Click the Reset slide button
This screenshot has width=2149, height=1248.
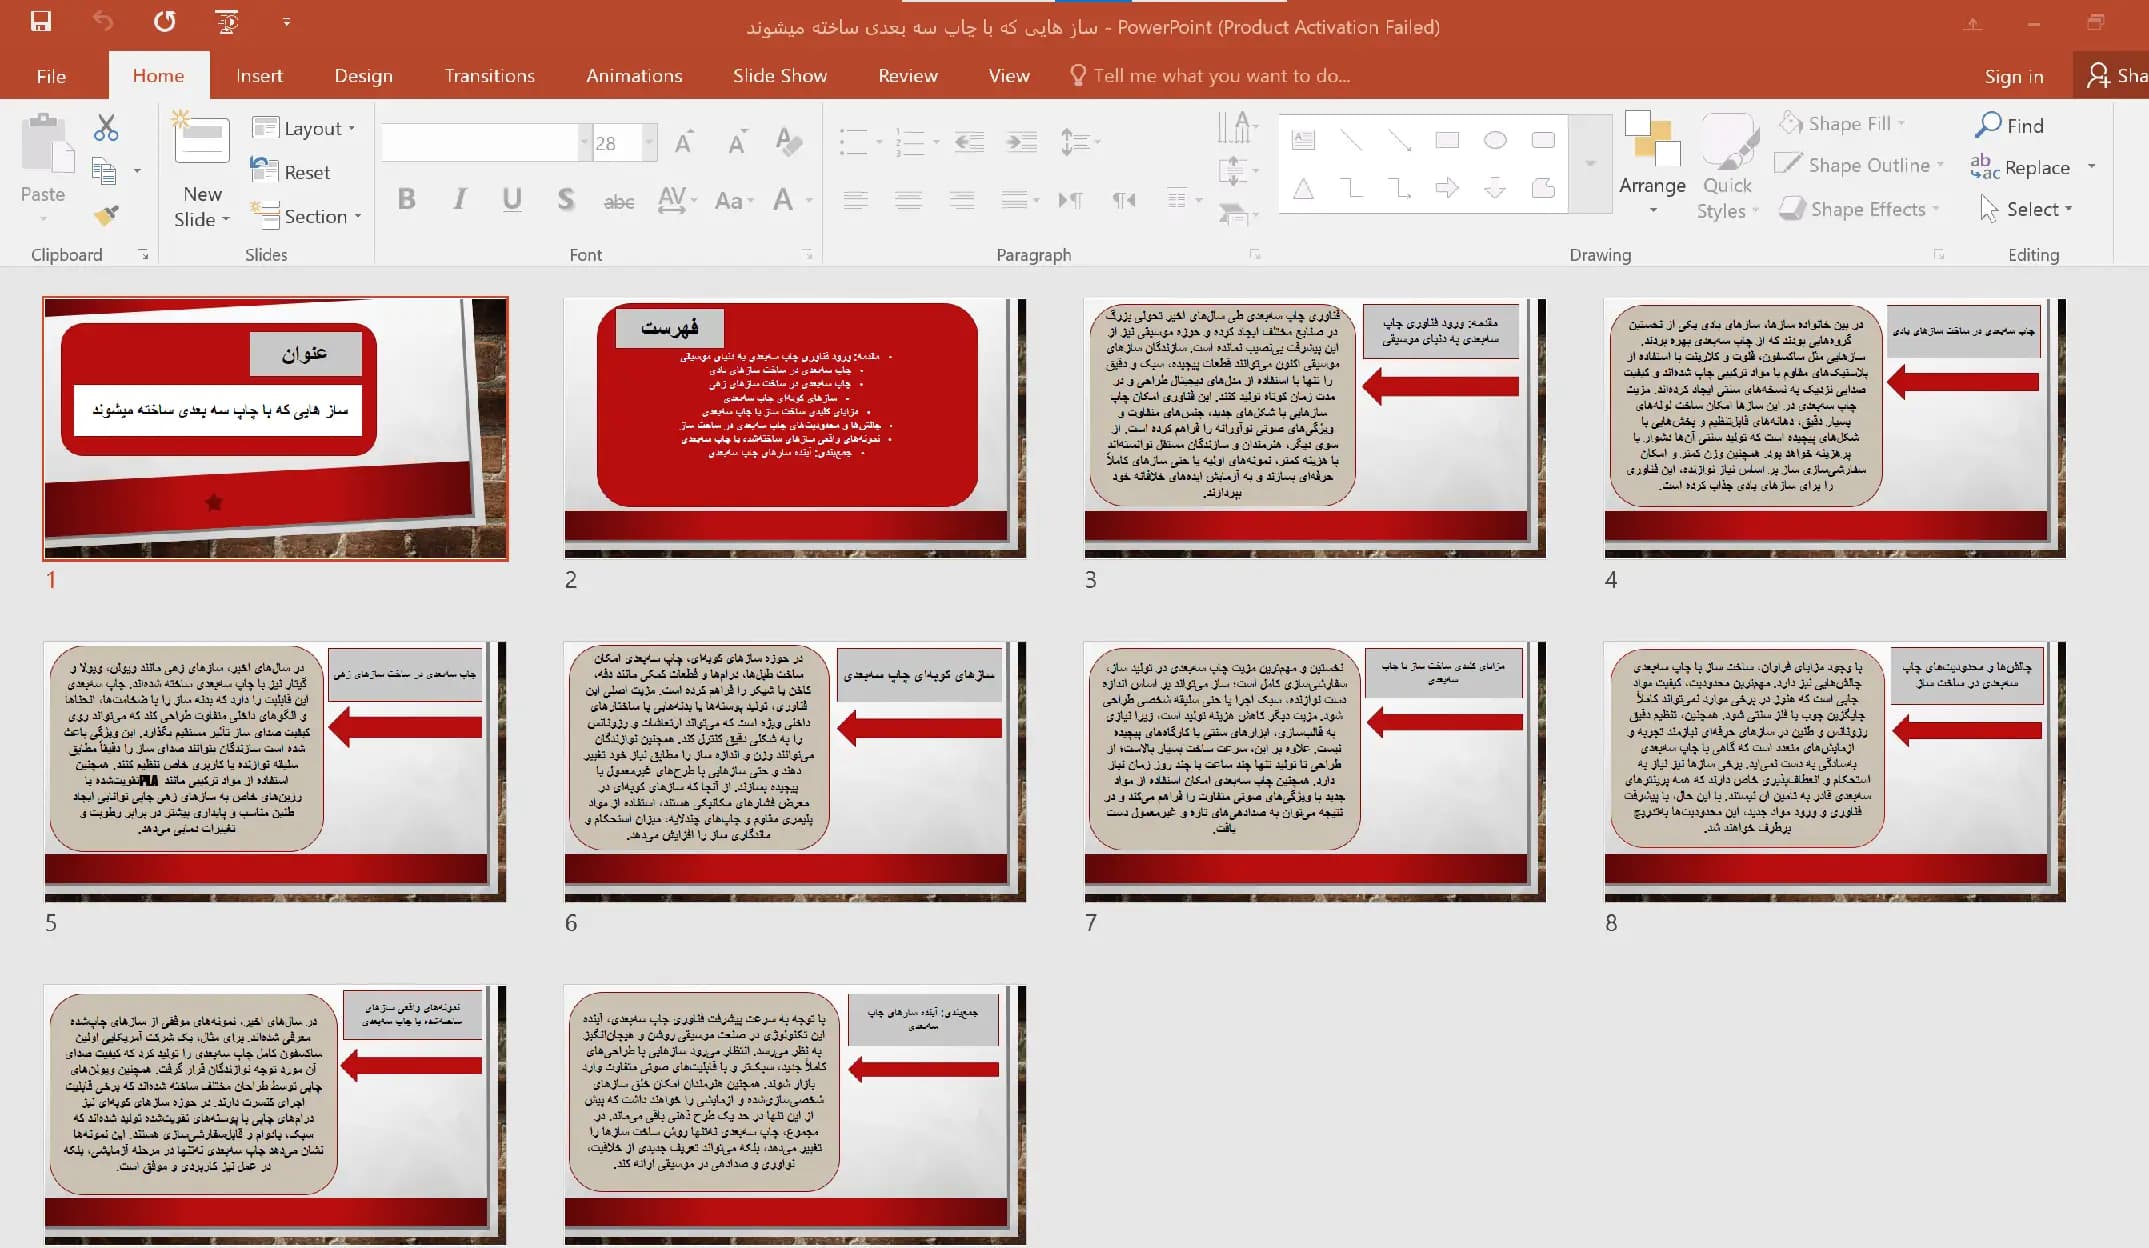290,171
